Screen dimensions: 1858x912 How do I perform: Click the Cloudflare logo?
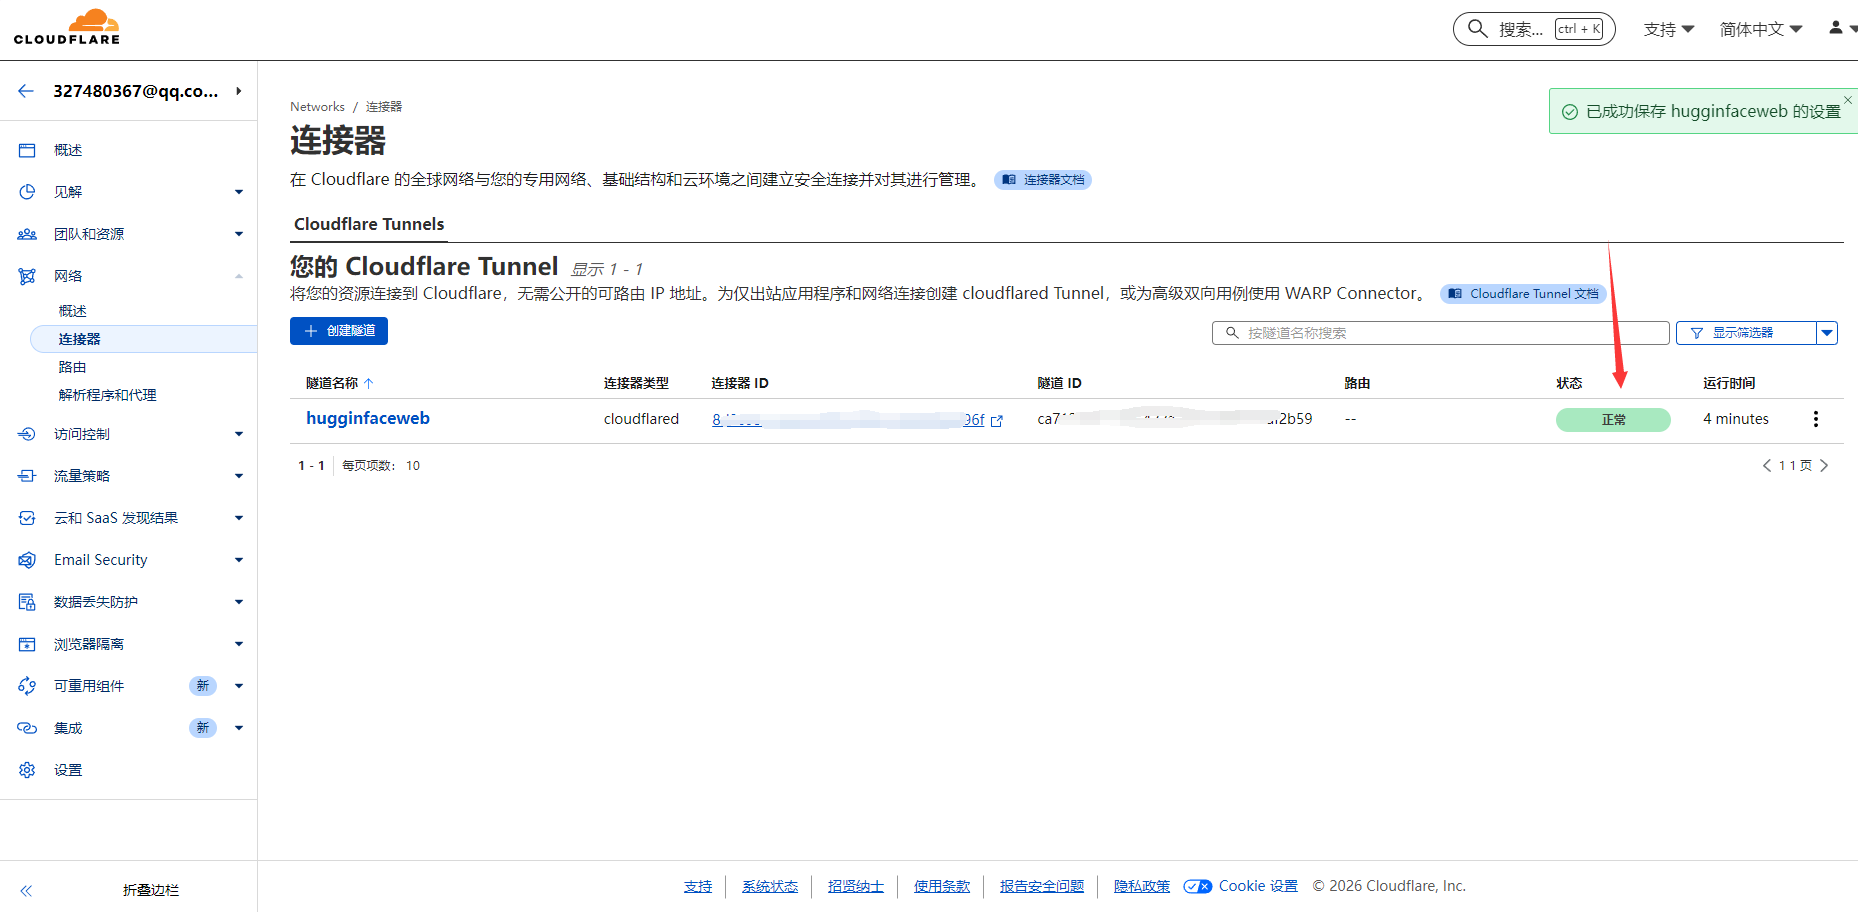(67, 27)
